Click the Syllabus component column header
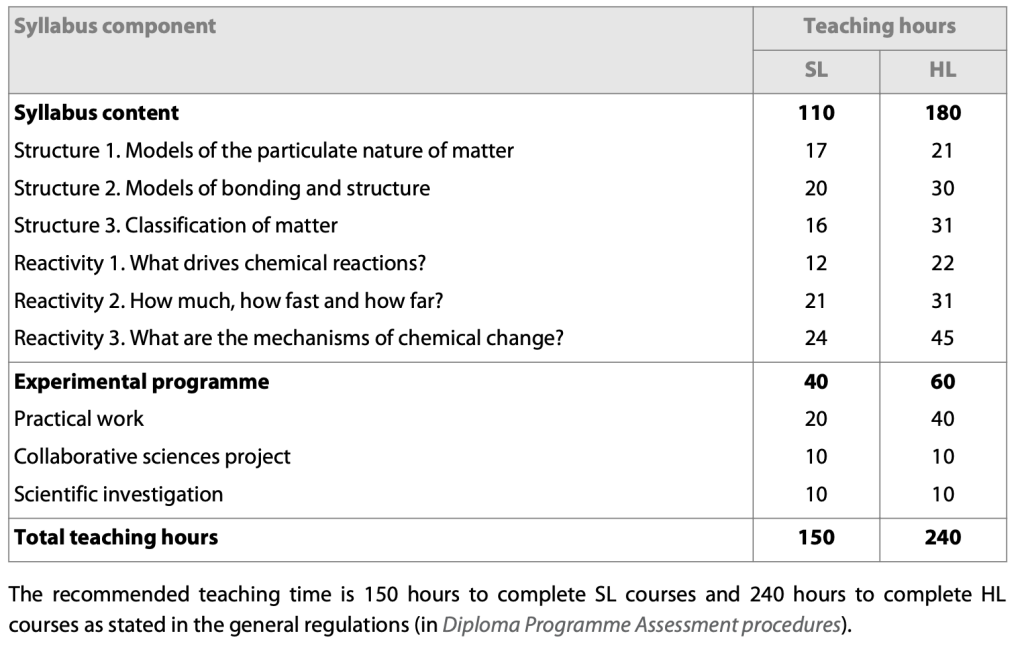 [x=115, y=26]
